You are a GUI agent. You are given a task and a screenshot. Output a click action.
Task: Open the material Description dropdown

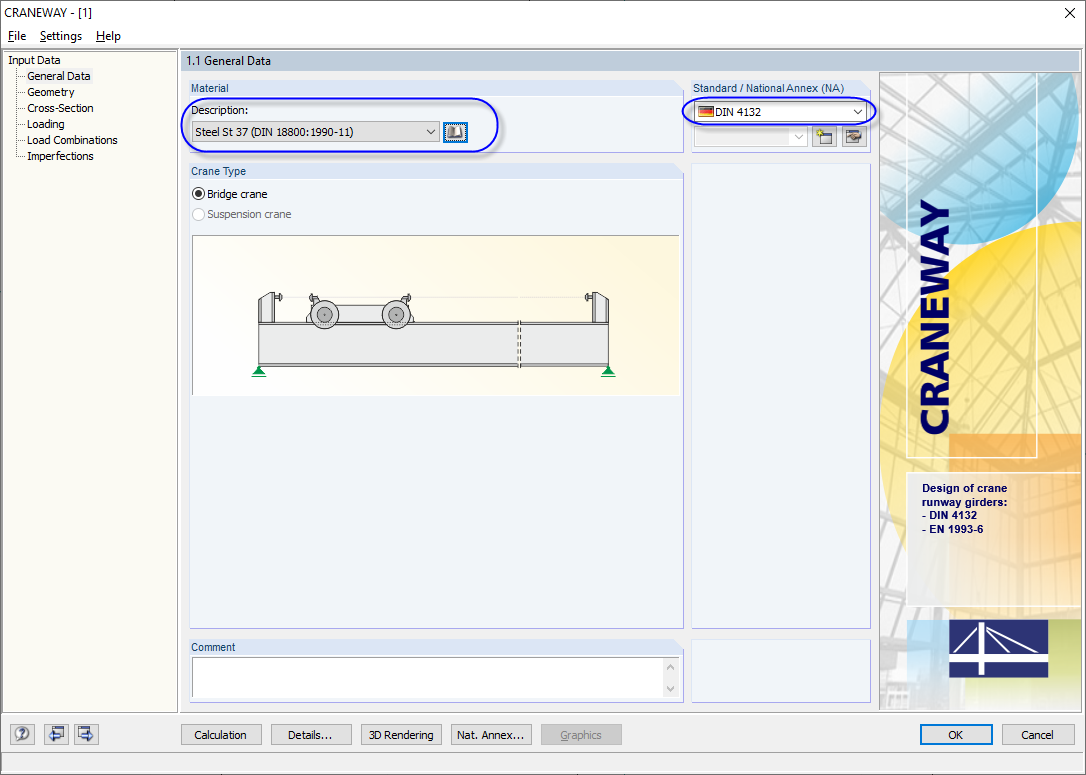(x=316, y=132)
